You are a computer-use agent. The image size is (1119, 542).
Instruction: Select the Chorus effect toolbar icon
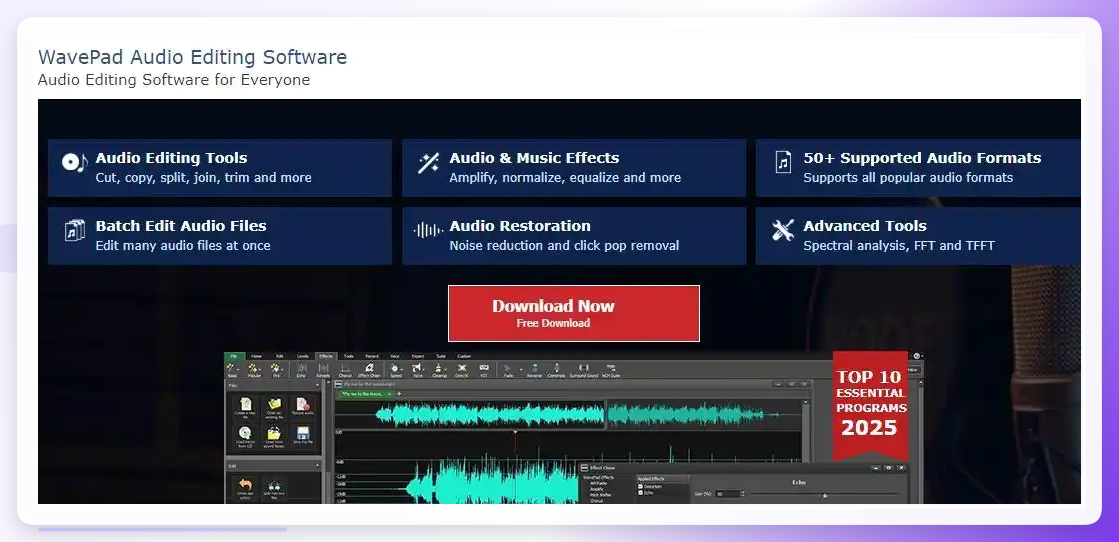click(345, 368)
